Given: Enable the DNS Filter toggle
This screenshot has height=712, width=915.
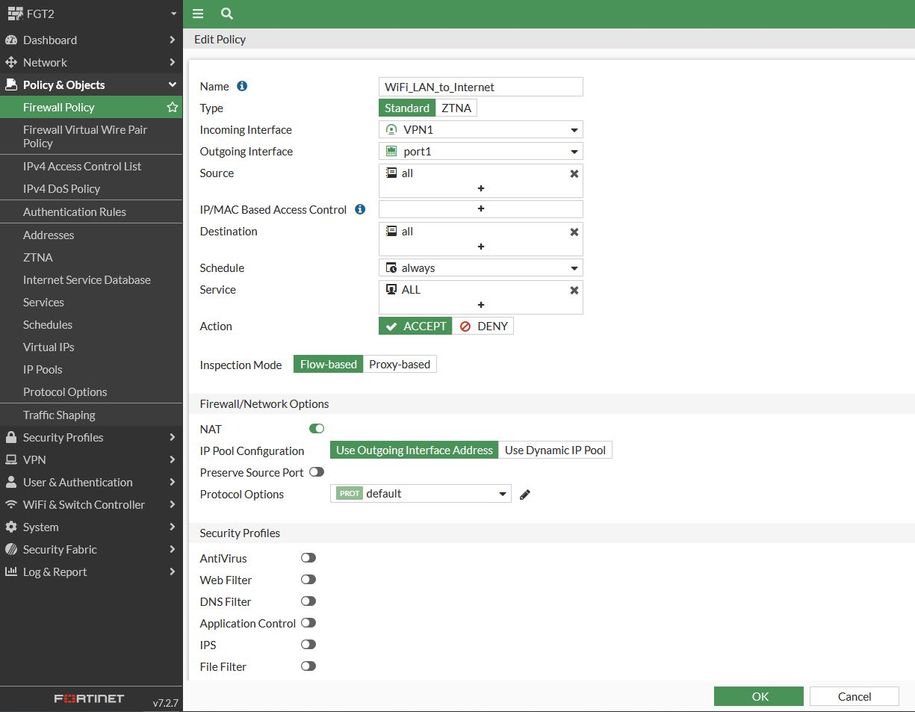Looking at the screenshot, I should 308,601.
